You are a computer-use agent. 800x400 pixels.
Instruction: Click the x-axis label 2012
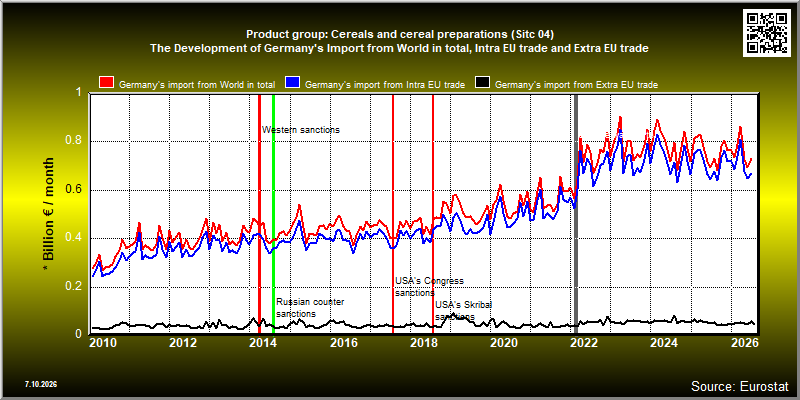click(183, 343)
